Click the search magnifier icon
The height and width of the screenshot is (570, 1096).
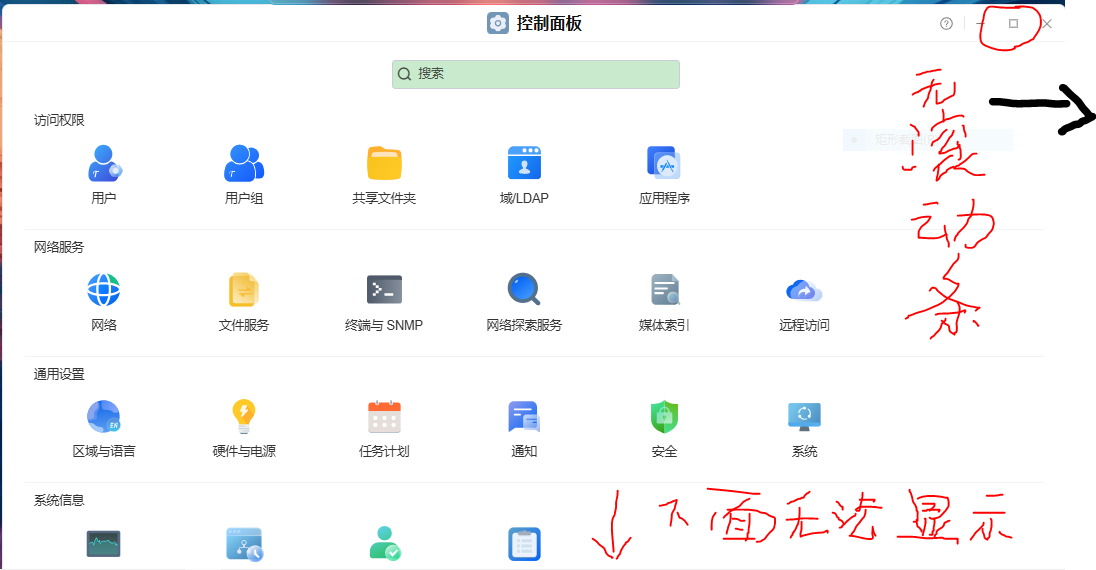click(404, 74)
